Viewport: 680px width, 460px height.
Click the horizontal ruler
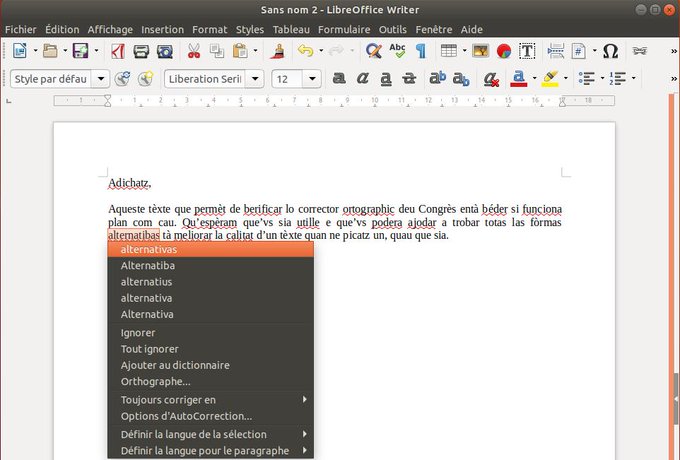click(x=334, y=101)
